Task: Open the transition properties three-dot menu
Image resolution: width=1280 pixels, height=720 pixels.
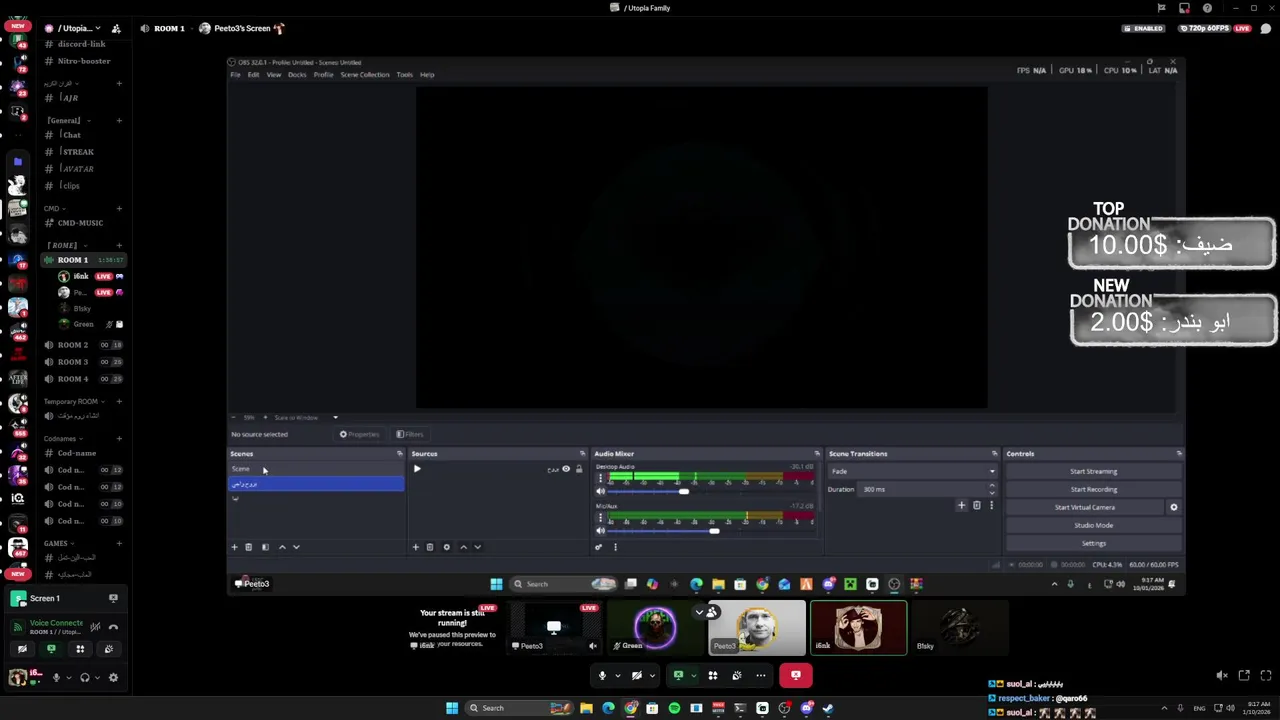Action: [x=991, y=505]
